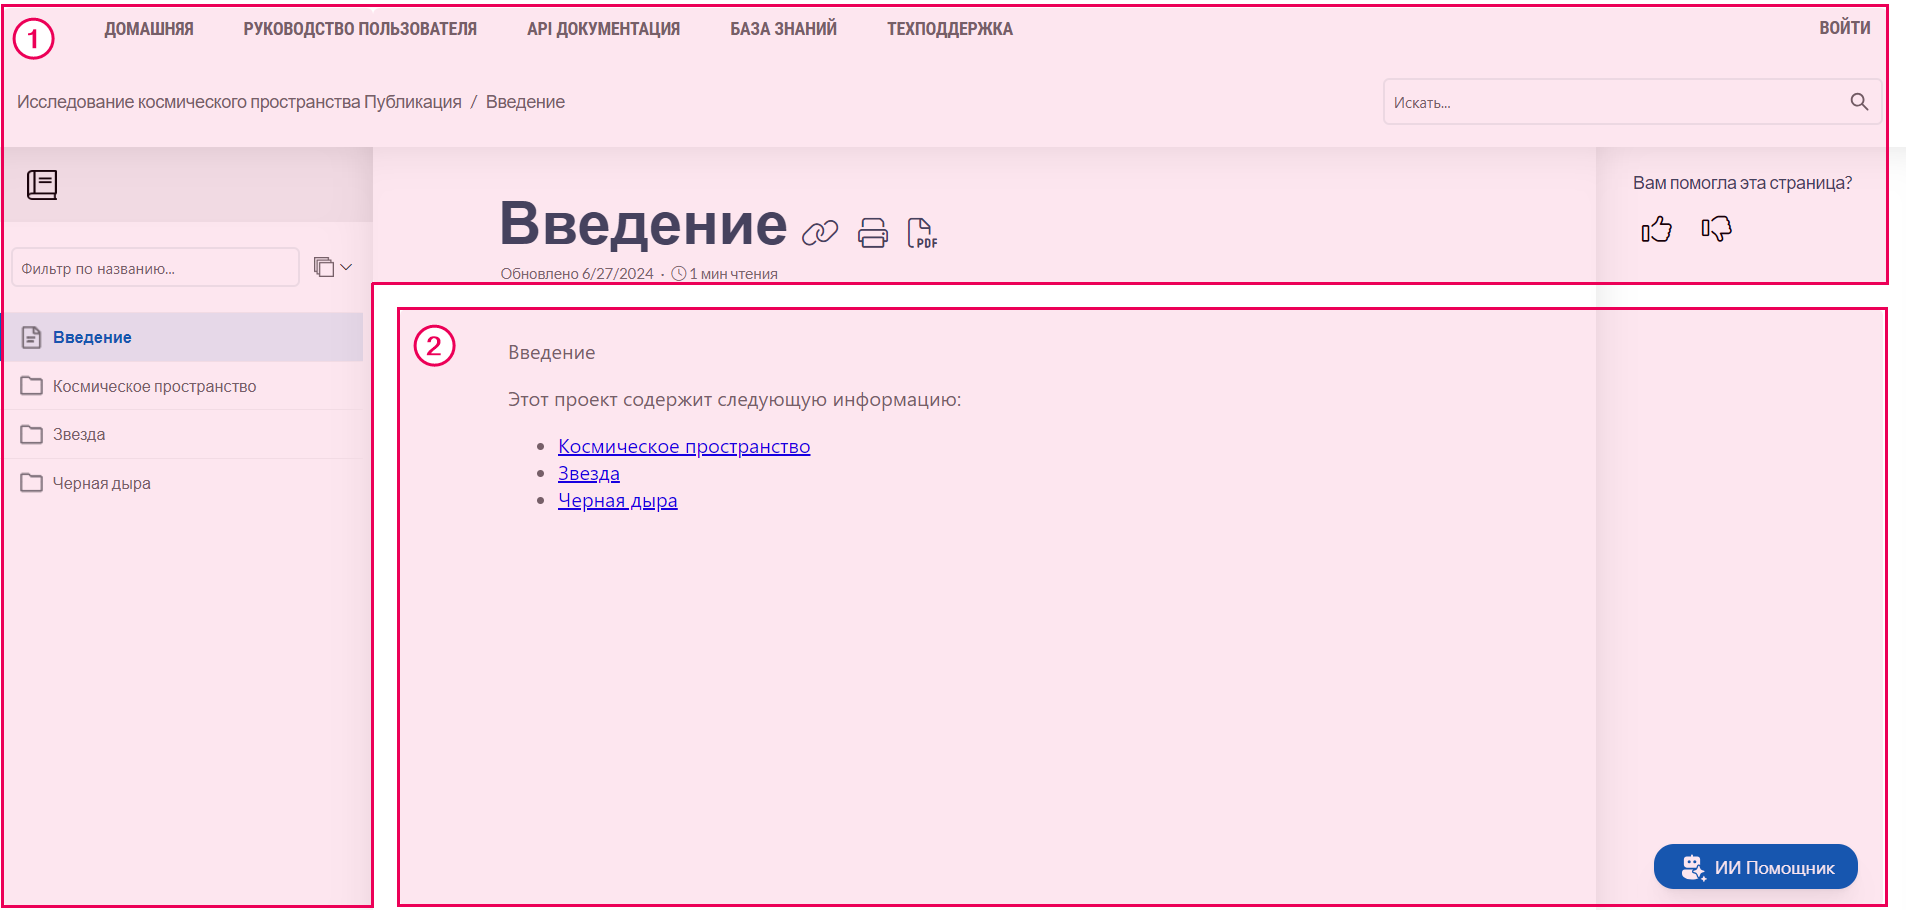Screen dimensions: 1906x910
Task: Click the Войти button
Action: click(x=1845, y=28)
